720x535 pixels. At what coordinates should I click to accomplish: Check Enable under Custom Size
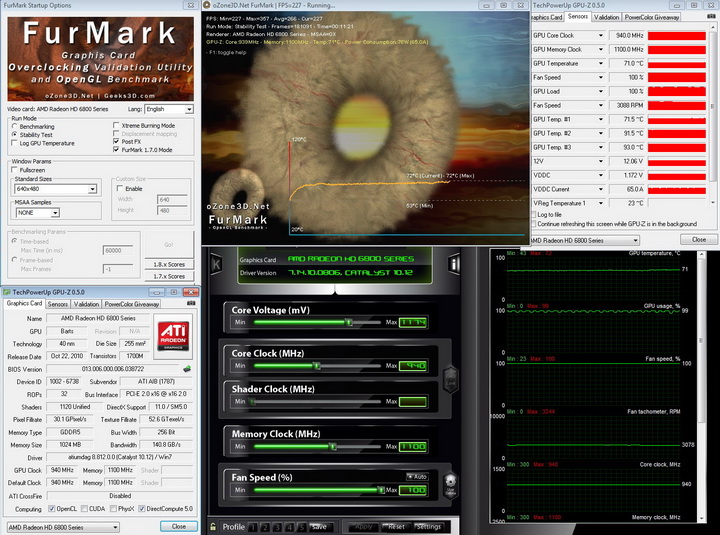[x=120, y=188]
